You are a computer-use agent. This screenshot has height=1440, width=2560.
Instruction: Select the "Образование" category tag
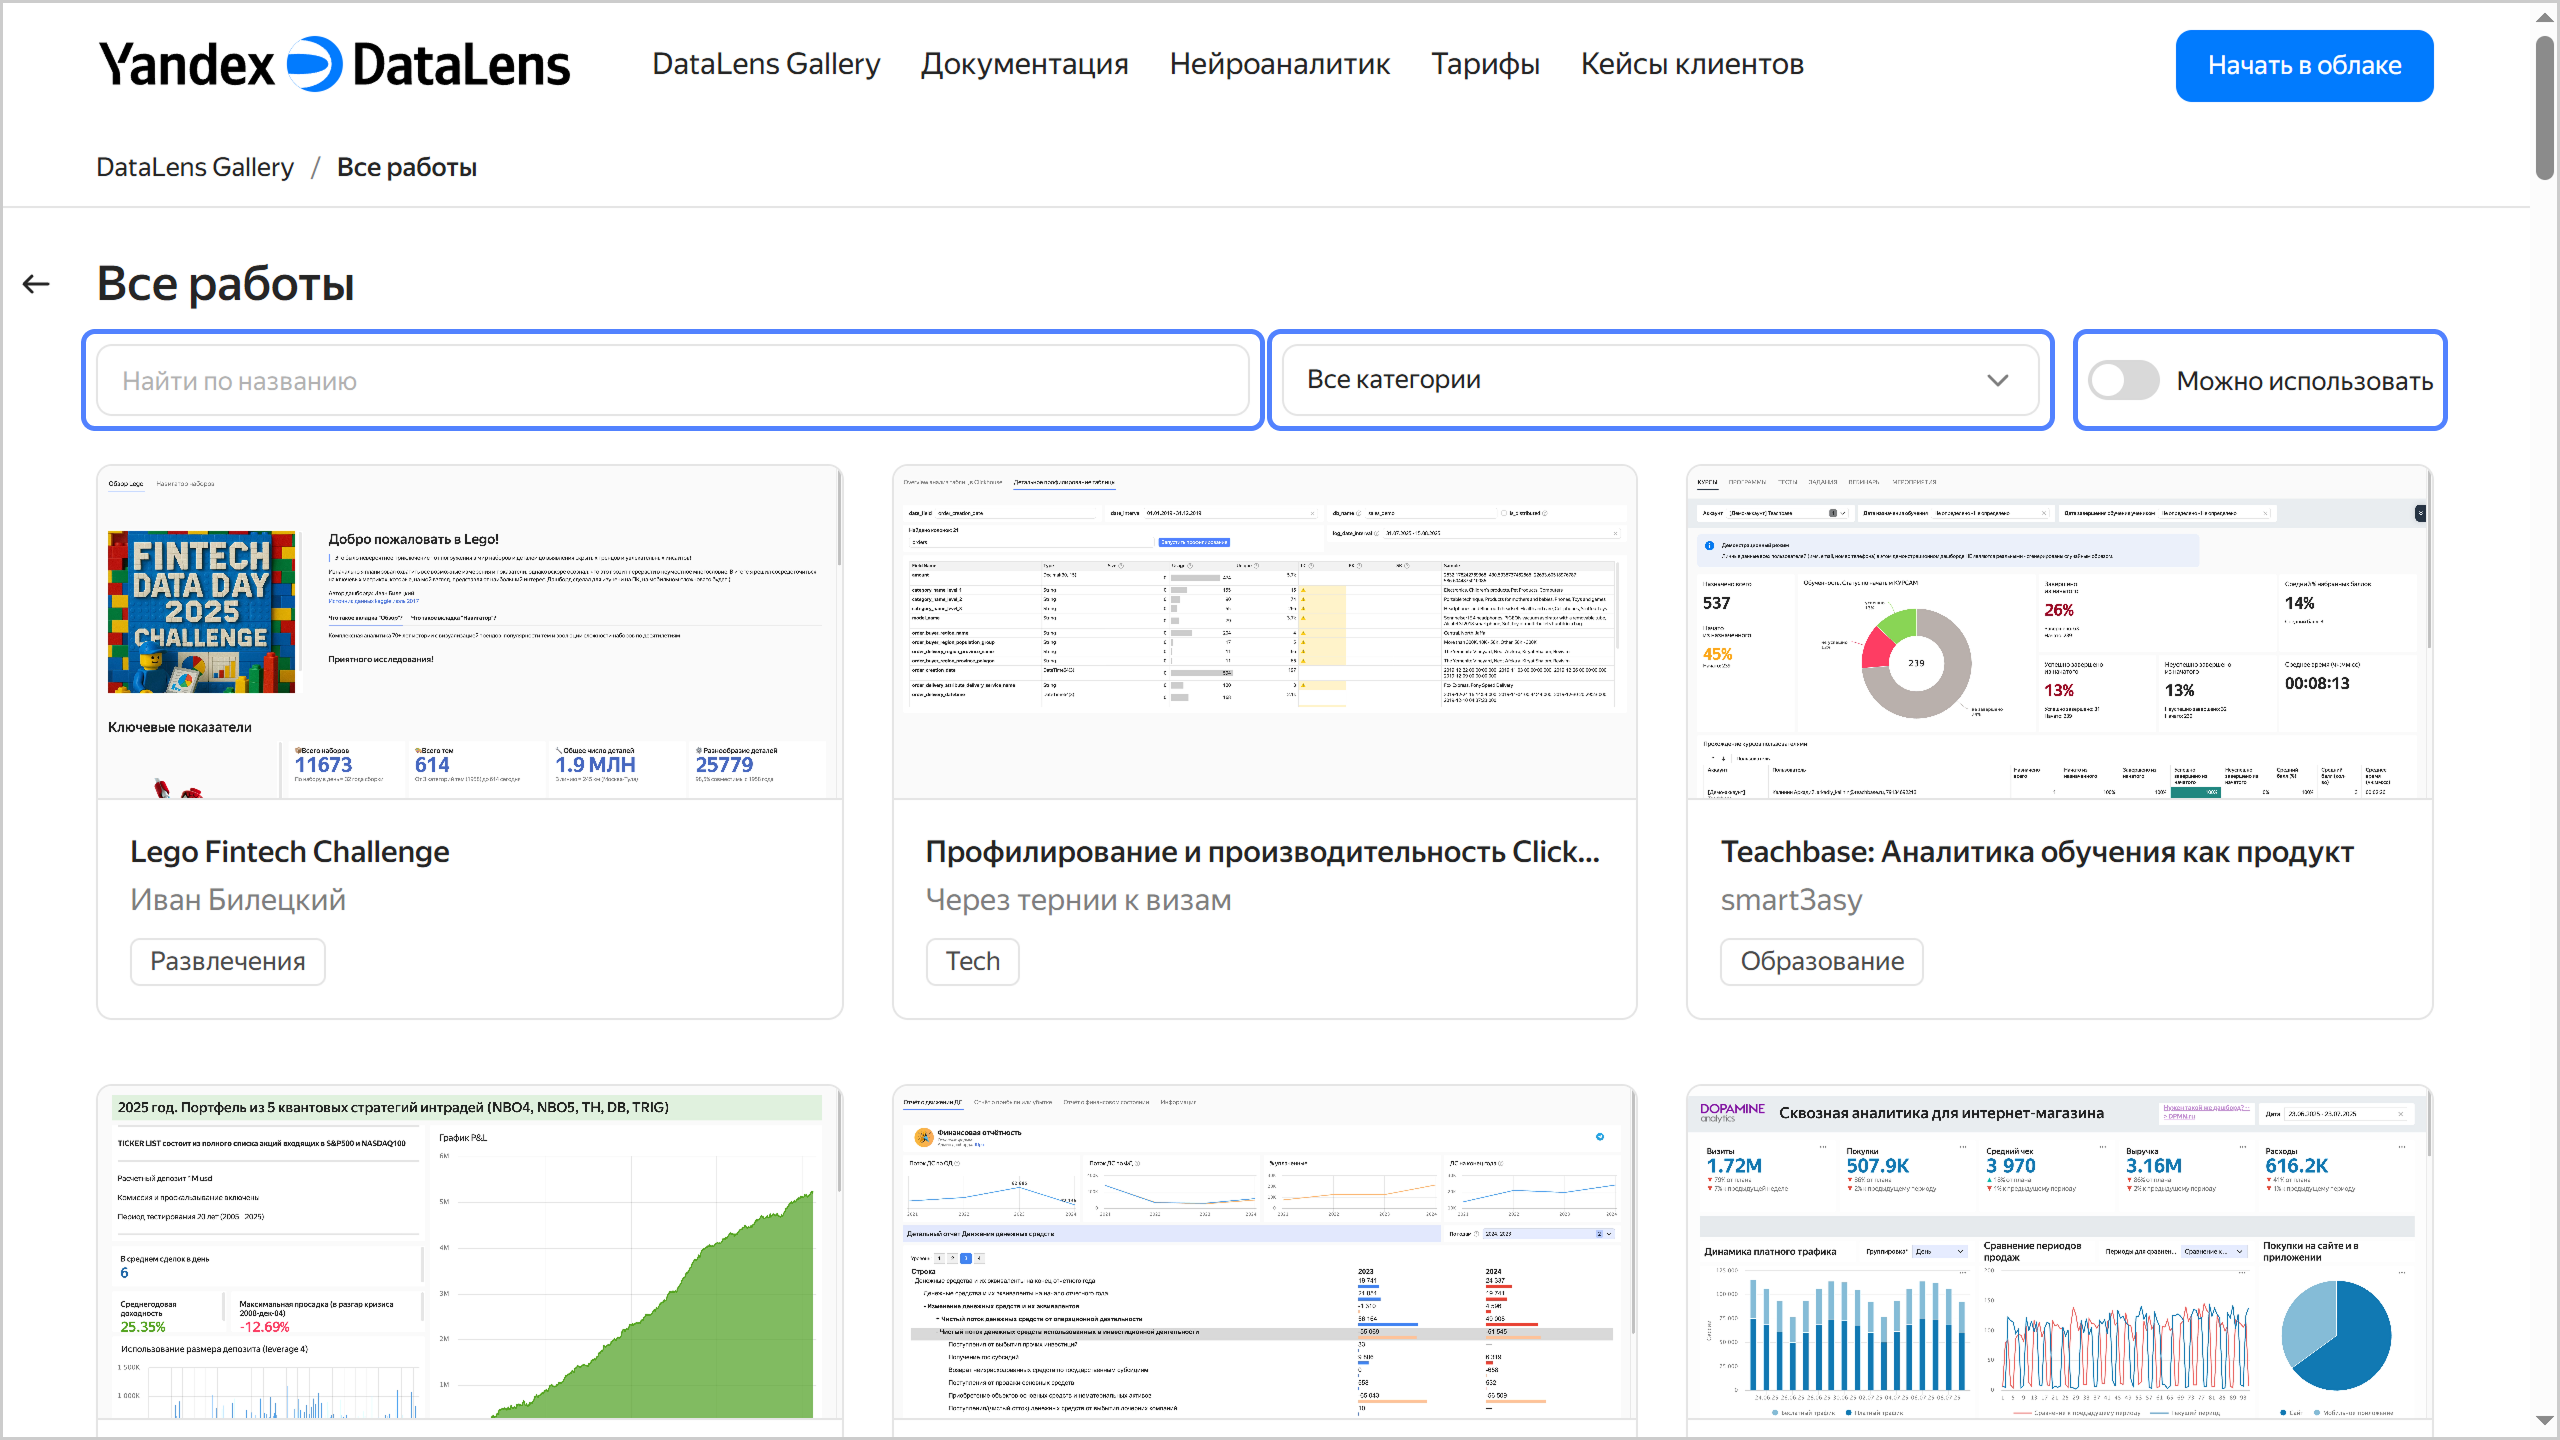1821,961
